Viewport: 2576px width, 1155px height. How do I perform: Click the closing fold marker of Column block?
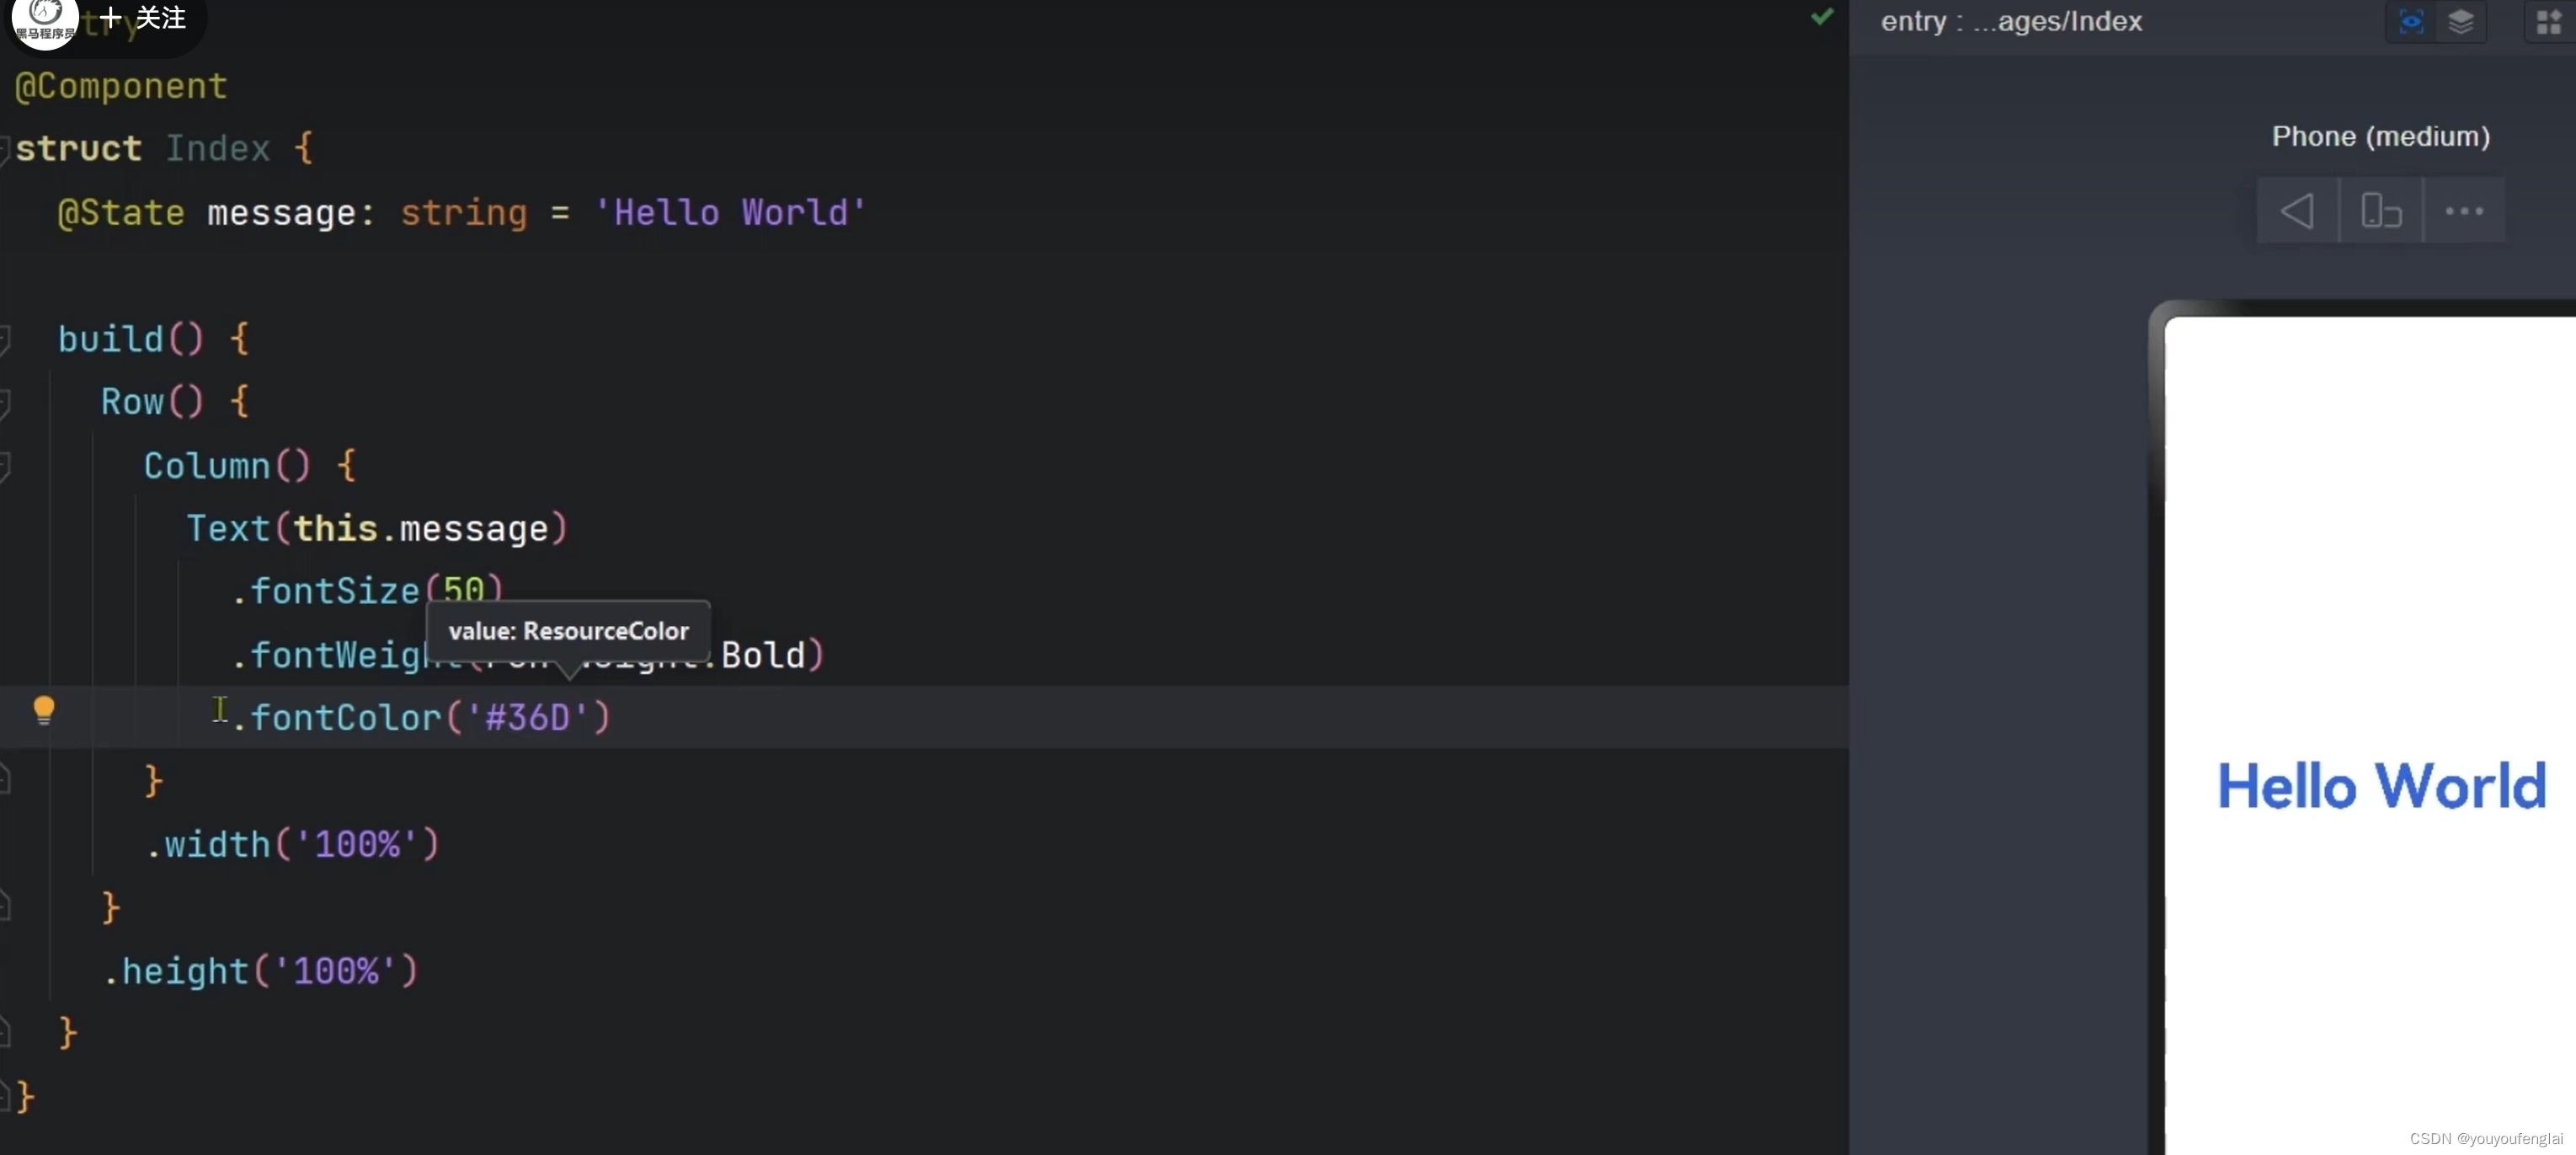pos(4,781)
